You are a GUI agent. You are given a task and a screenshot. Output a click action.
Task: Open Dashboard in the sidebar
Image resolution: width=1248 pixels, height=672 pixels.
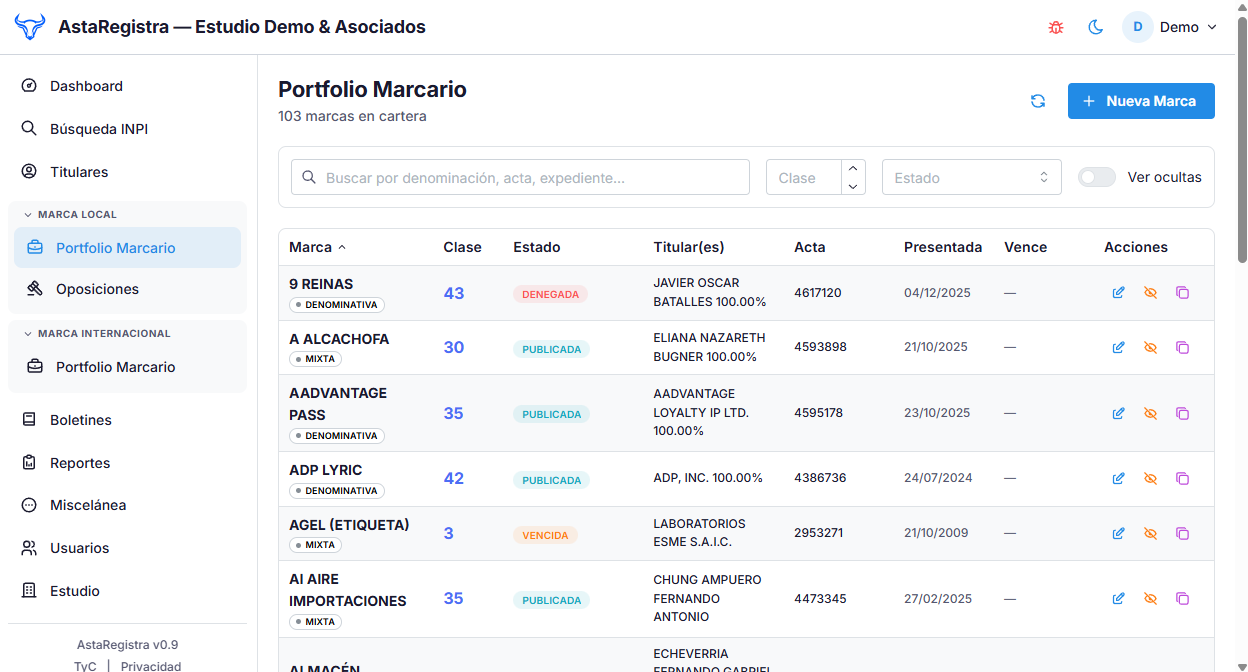click(128, 86)
